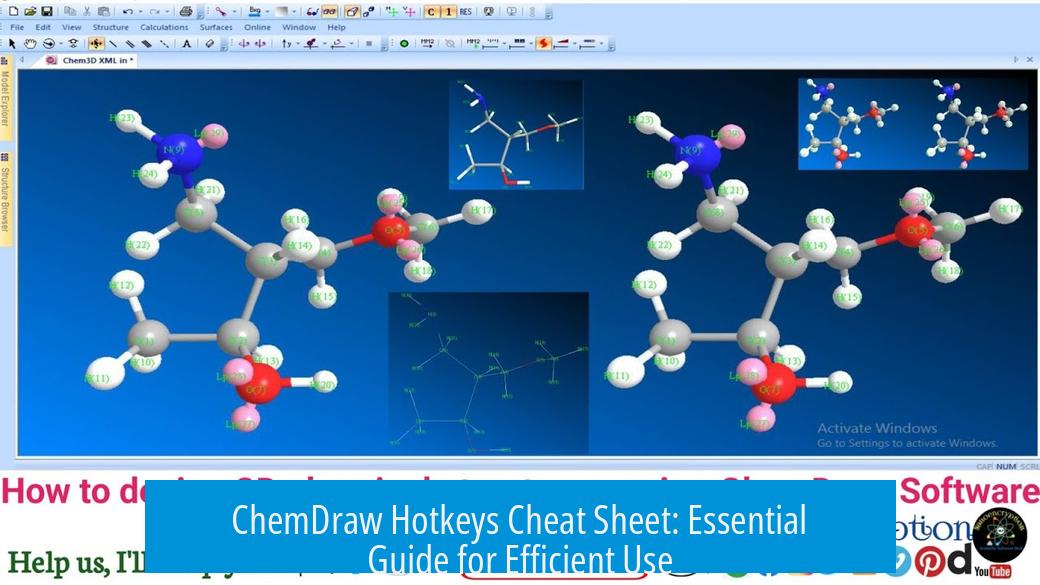Undo the last action
This screenshot has width=1040, height=585.
127,11
